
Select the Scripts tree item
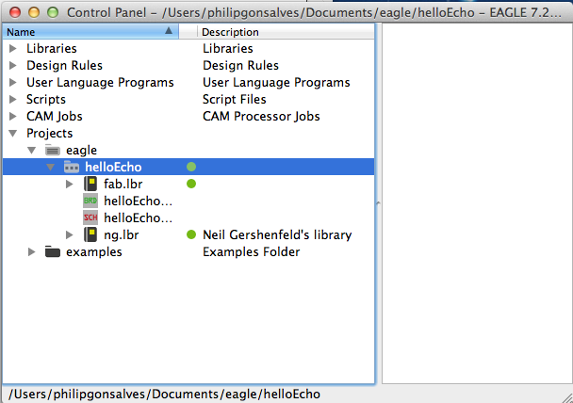[46, 99]
